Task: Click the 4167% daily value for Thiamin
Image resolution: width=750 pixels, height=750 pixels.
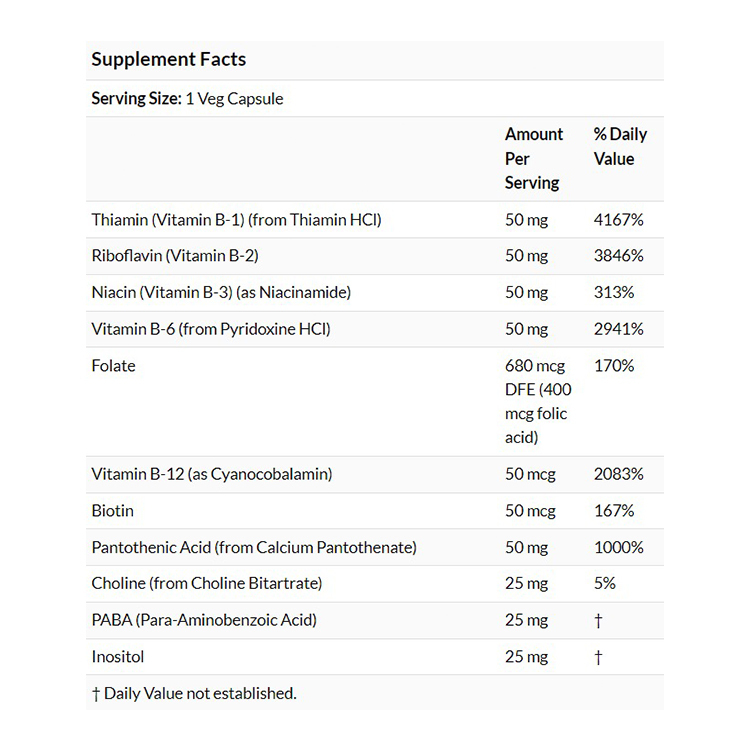Action: pyautogui.click(x=618, y=219)
